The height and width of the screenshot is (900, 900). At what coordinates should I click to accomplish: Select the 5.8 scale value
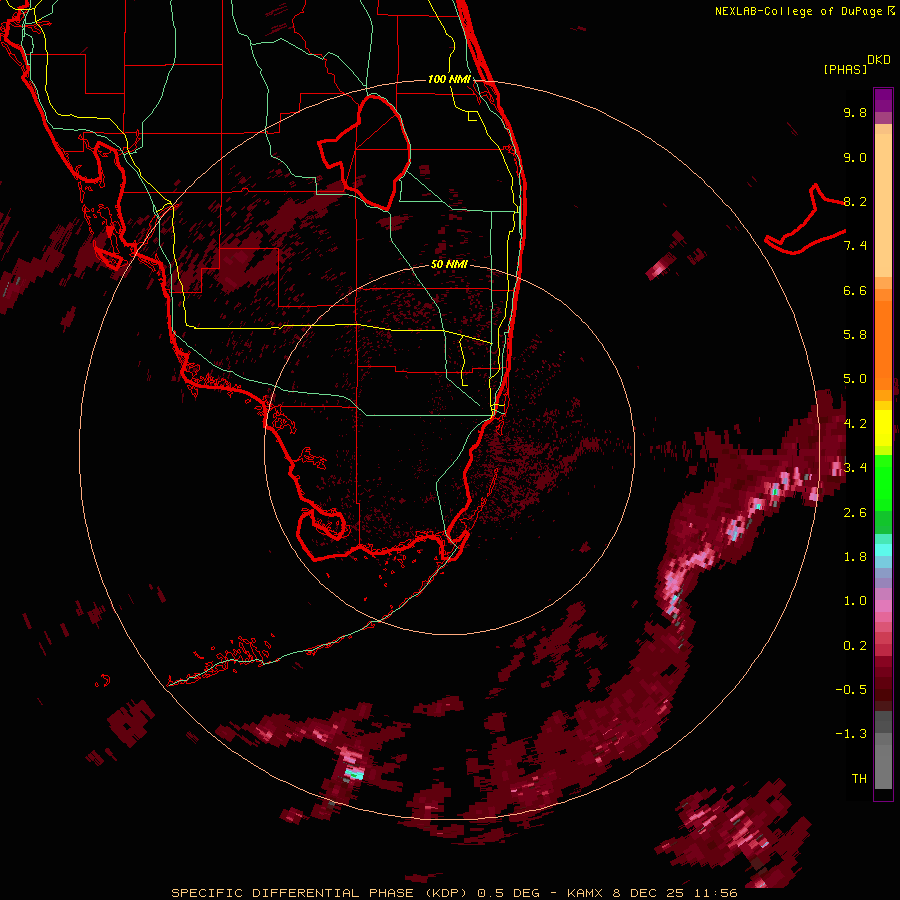pyautogui.click(x=855, y=335)
